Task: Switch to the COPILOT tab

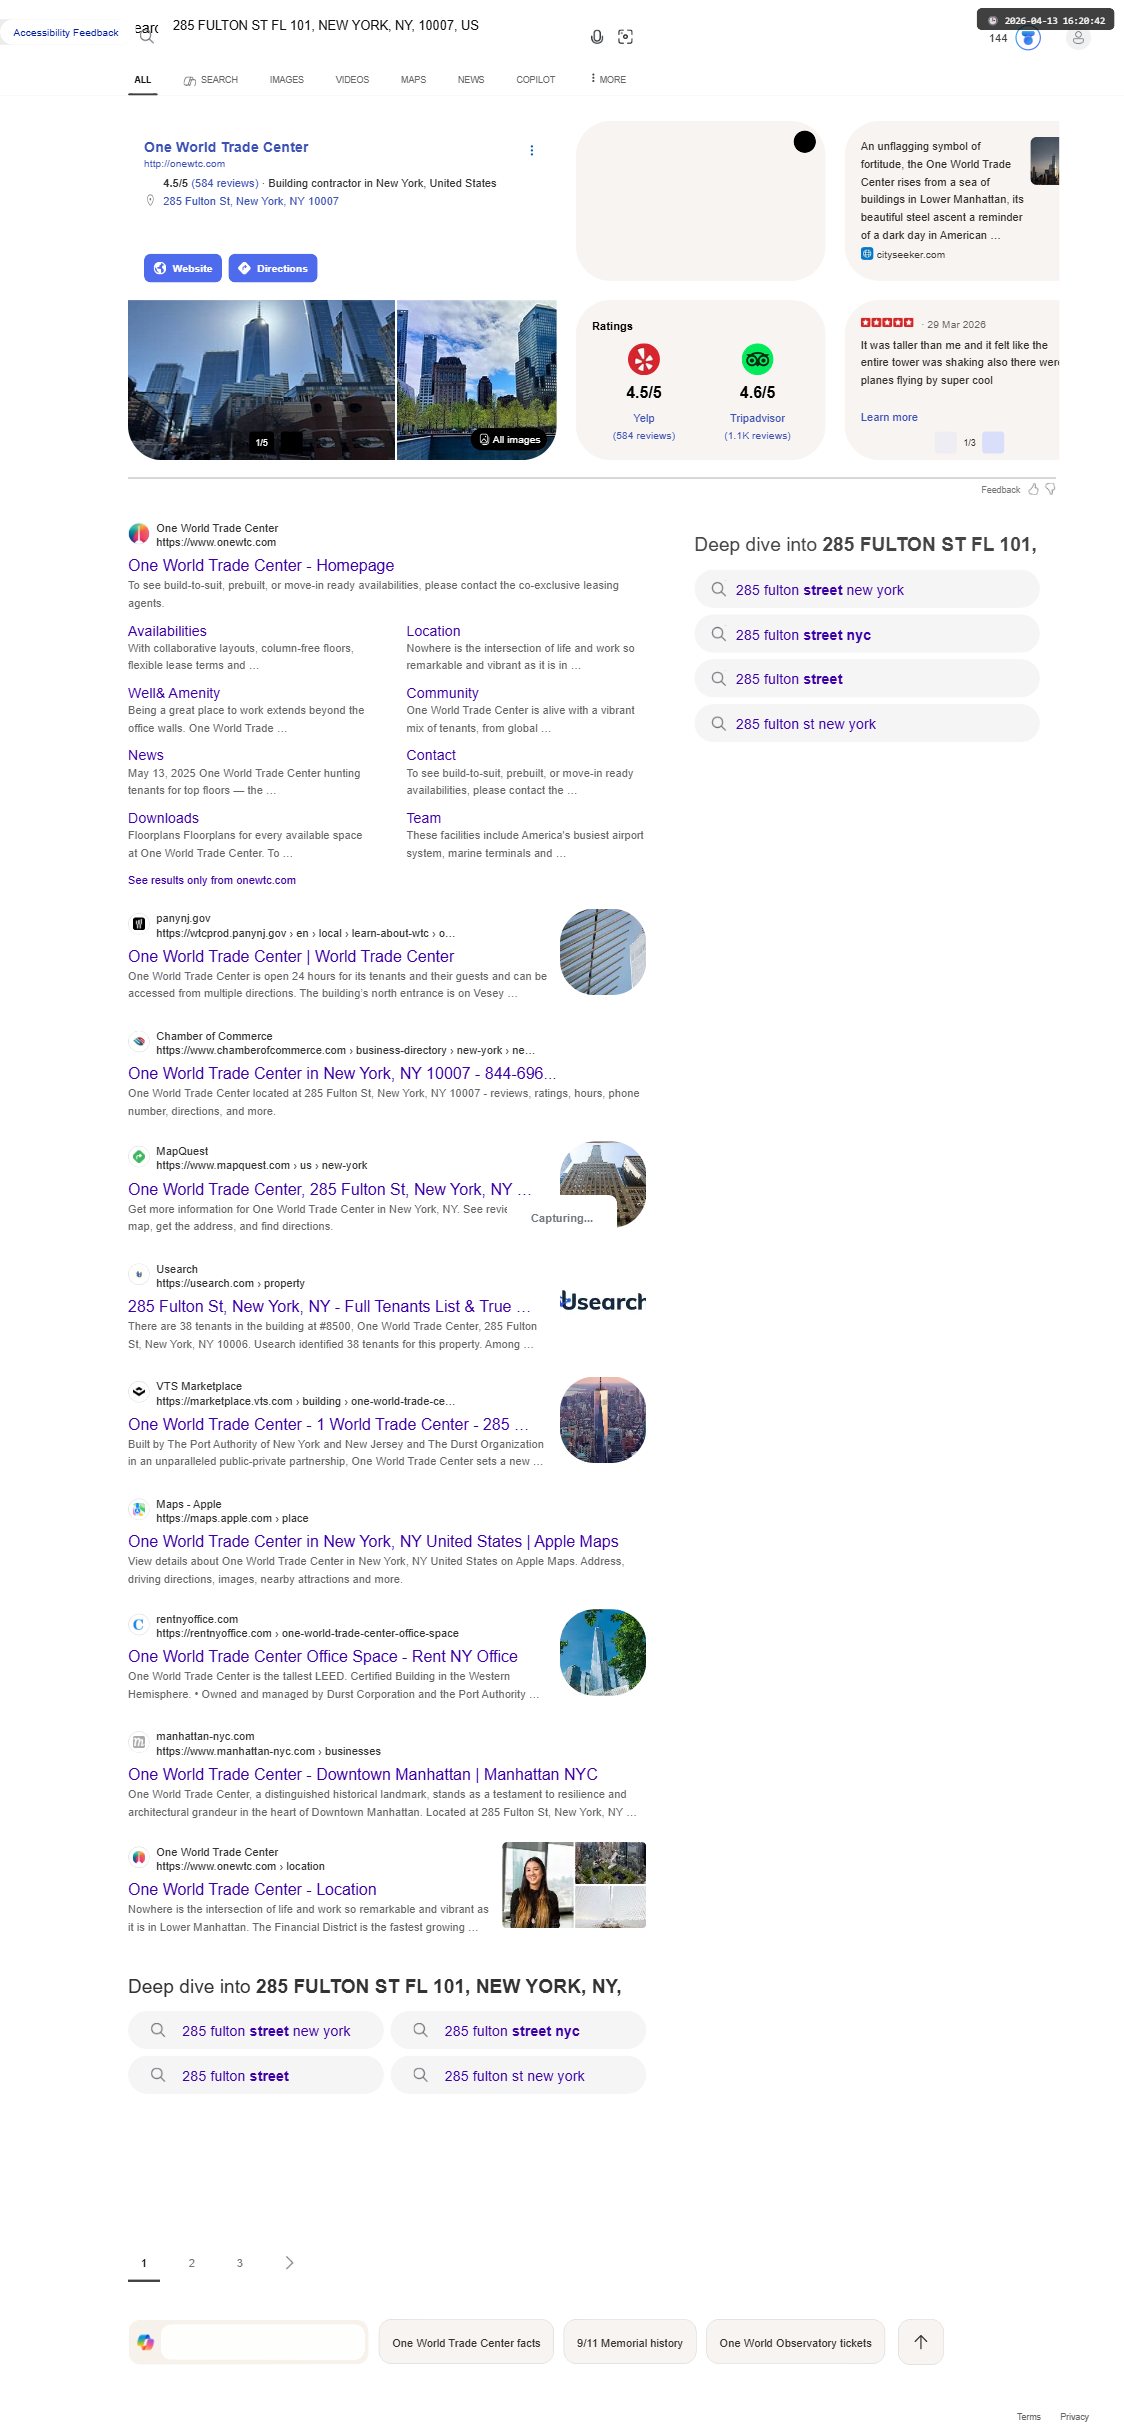Action: (x=536, y=80)
